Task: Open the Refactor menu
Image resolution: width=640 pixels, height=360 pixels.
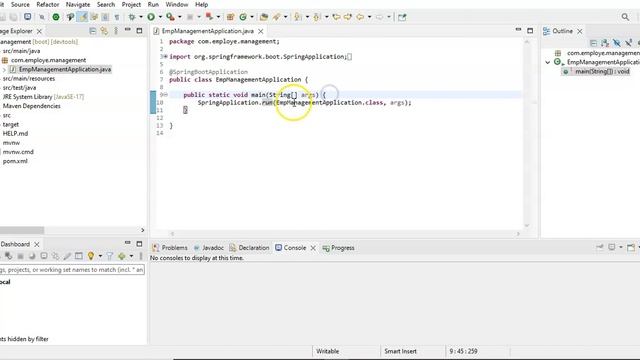Action: [x=48, y=4]
